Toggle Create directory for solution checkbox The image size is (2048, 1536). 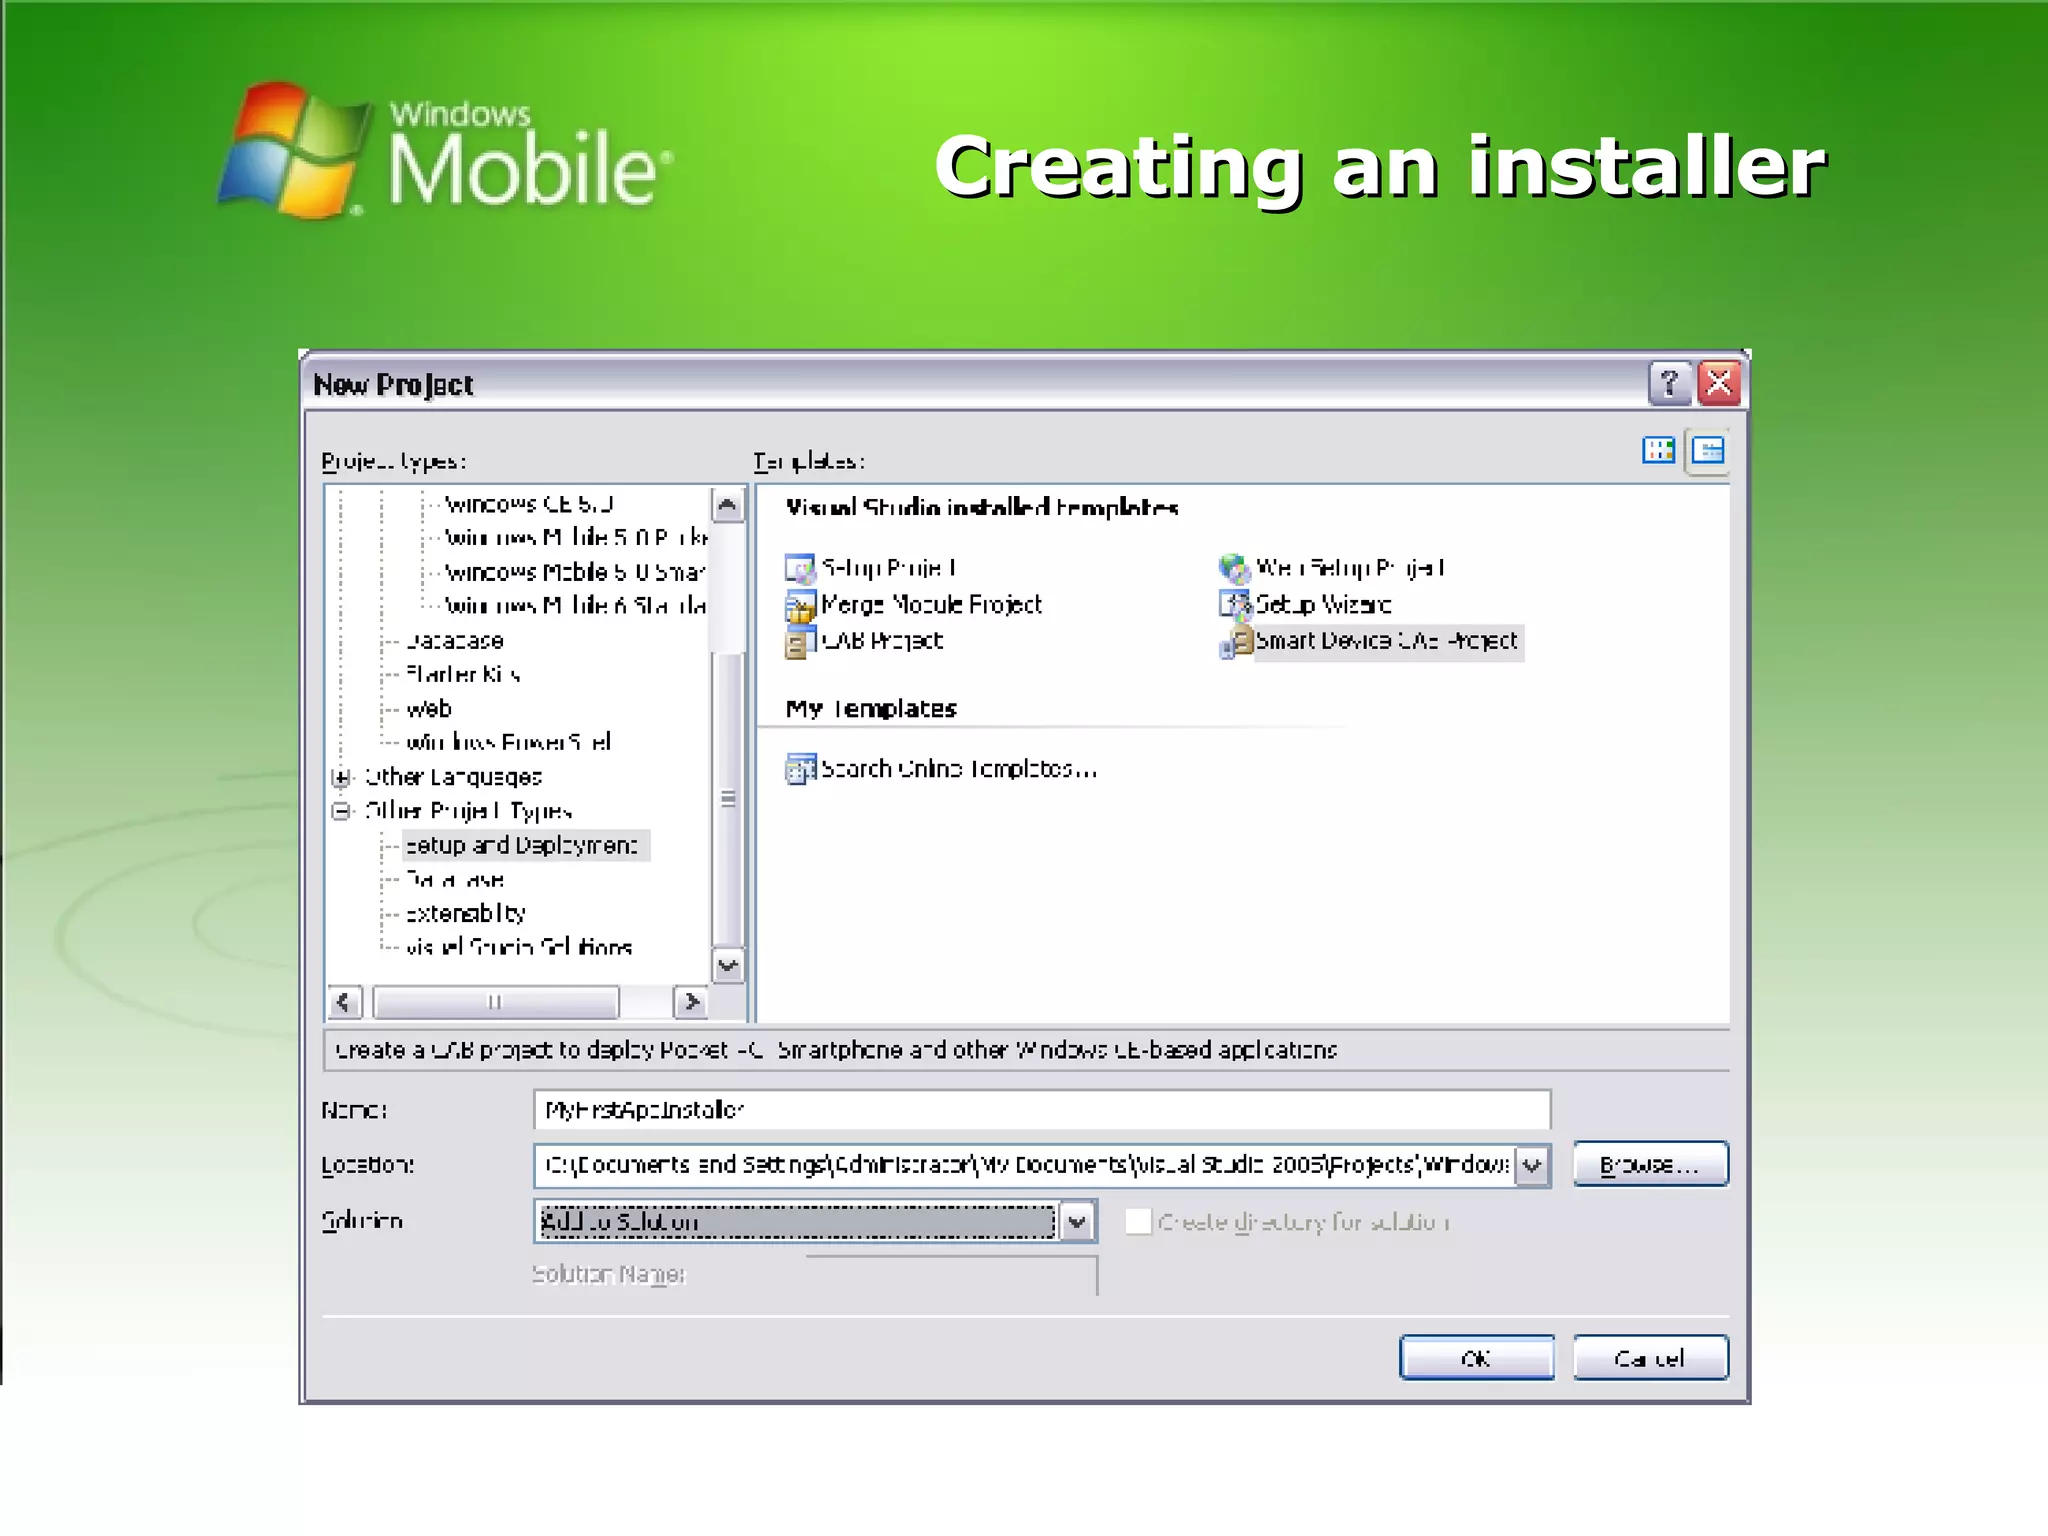tap(1138, 1222)
